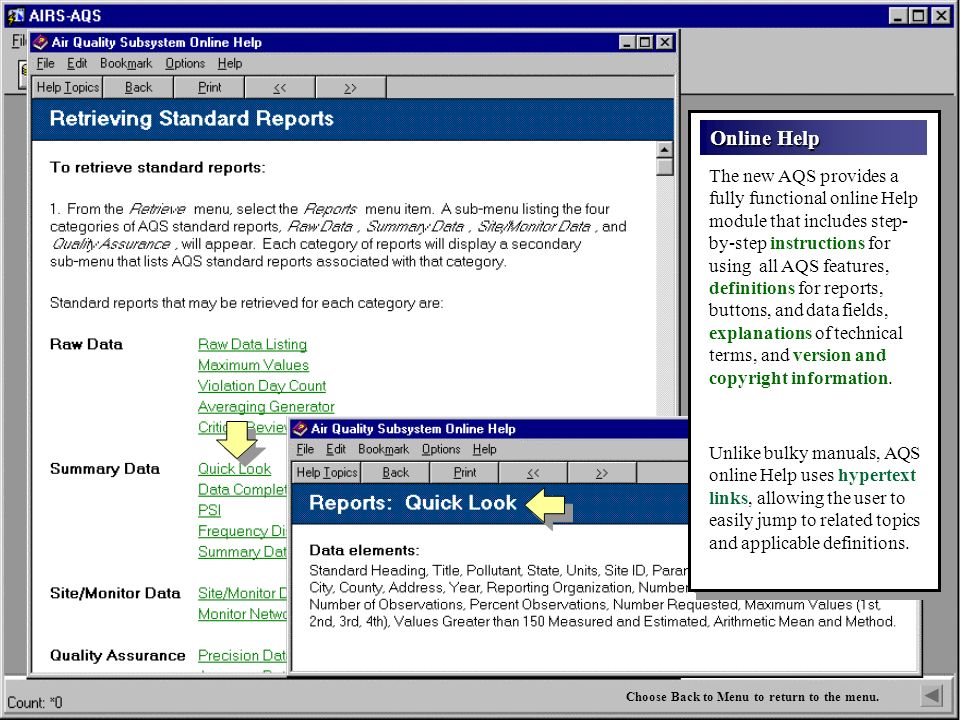Click the 'Retrieving Standard Reports' topic title
The width and height of the screenshot is (960, 720).
tap(192, 118)
